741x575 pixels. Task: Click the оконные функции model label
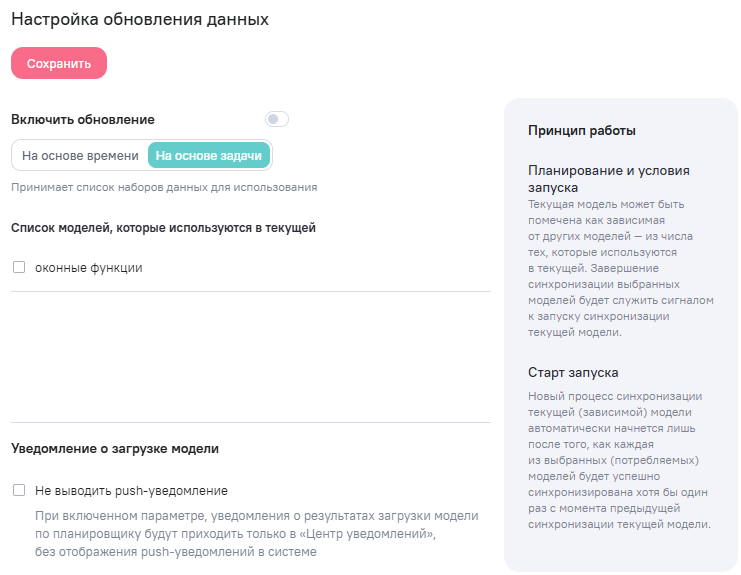(88, 268)
